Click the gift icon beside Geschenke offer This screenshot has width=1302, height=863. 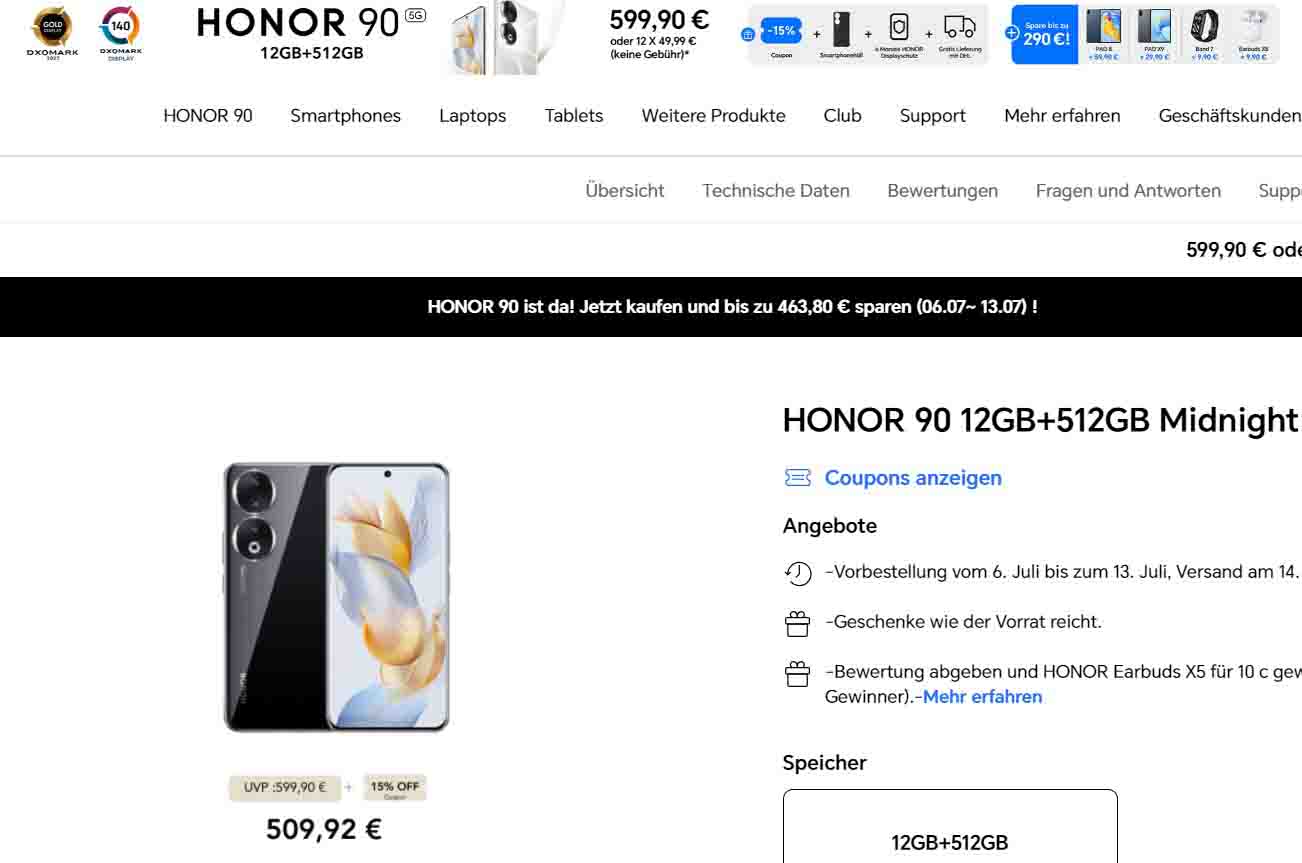pyautogui.click(x=797, y=623)
